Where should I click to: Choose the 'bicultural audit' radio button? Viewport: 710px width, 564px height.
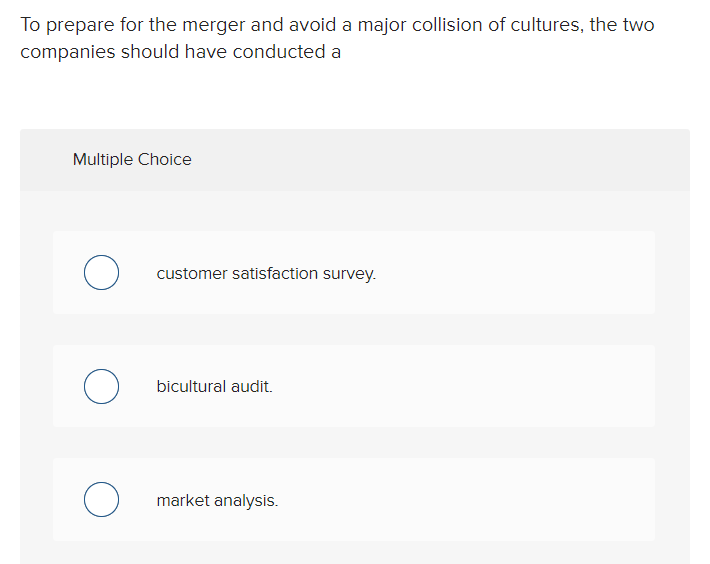click(101, 386)
